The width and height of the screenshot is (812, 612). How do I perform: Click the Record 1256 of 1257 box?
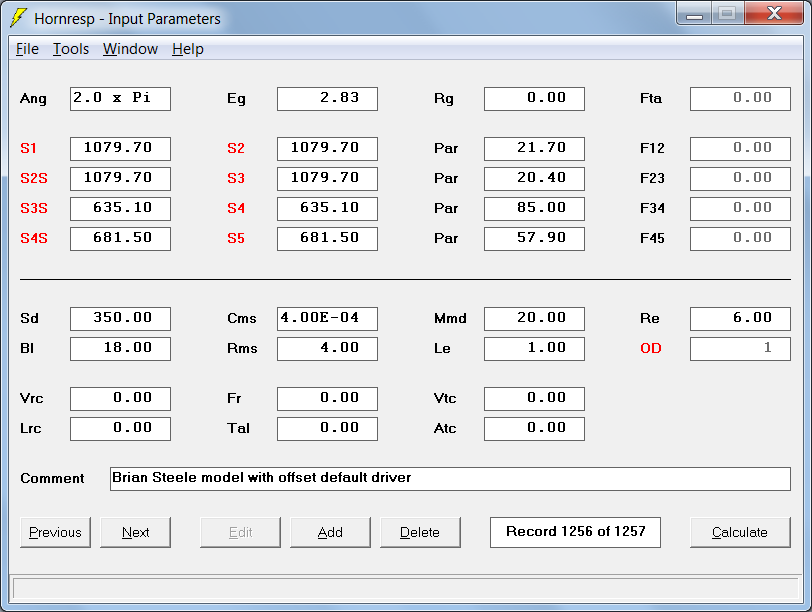click(575, 532)
